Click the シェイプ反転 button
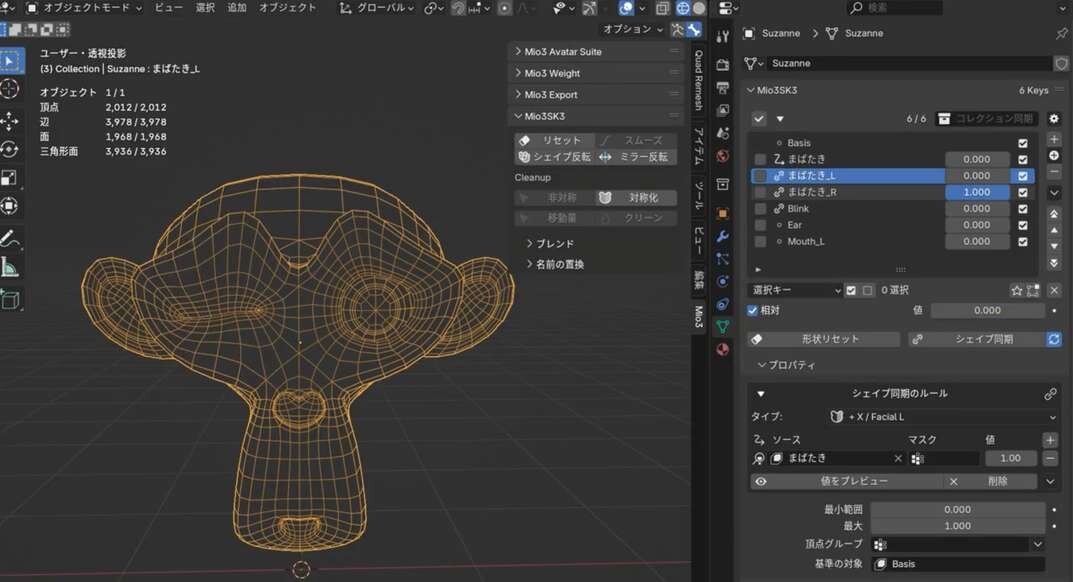 tap(554, 157)
